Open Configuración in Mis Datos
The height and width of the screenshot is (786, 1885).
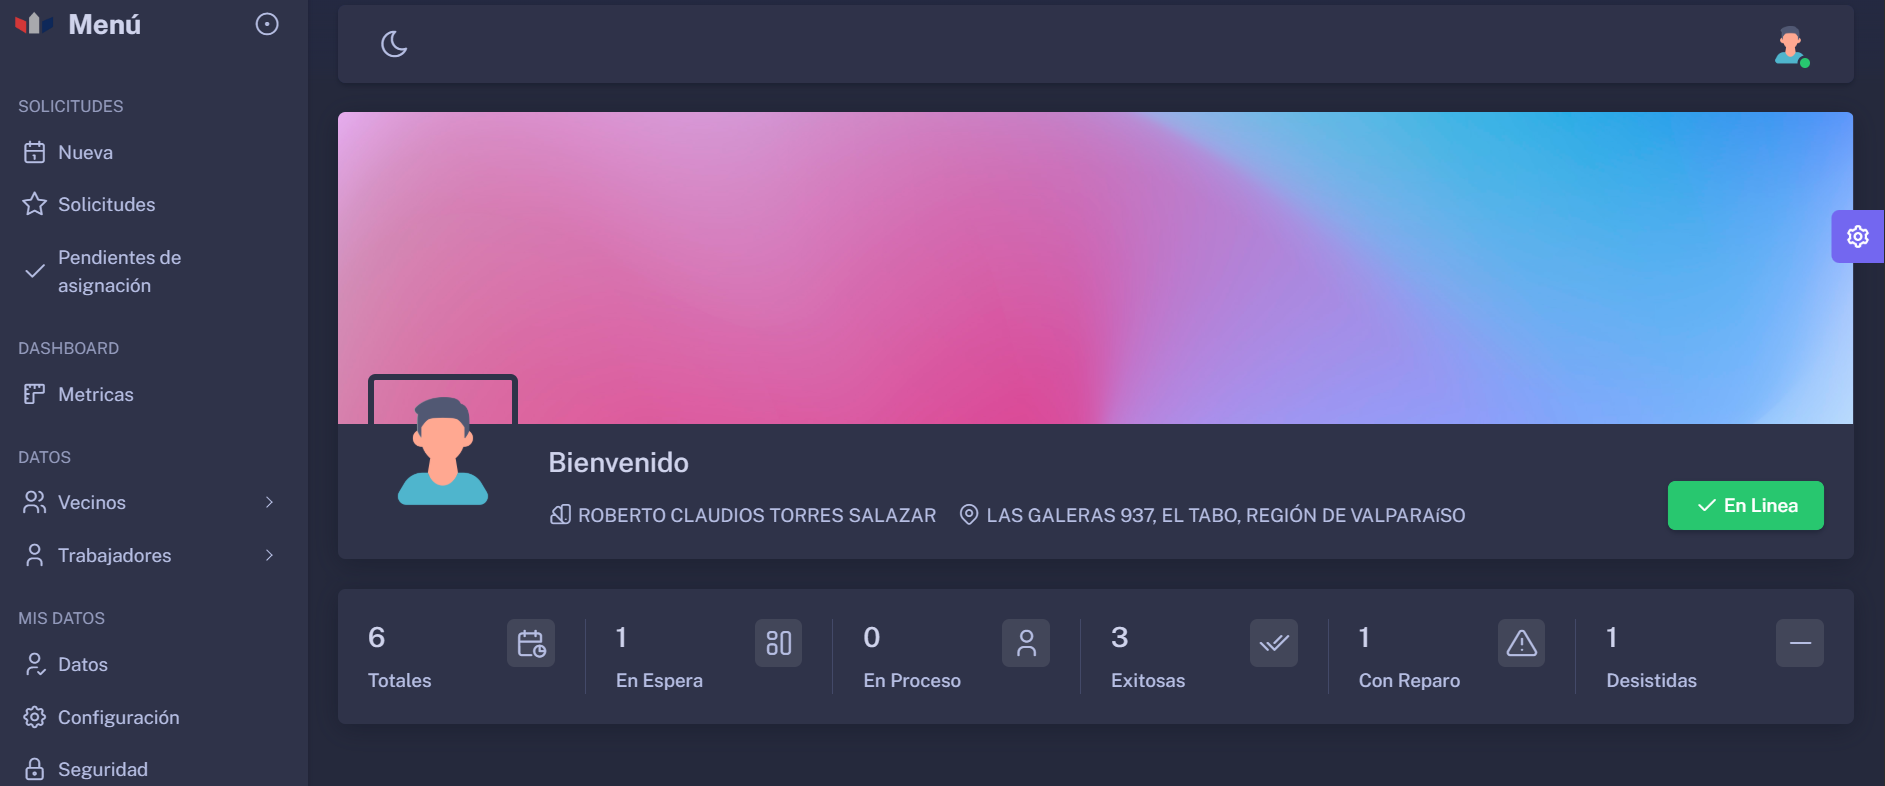coord(118,717)
